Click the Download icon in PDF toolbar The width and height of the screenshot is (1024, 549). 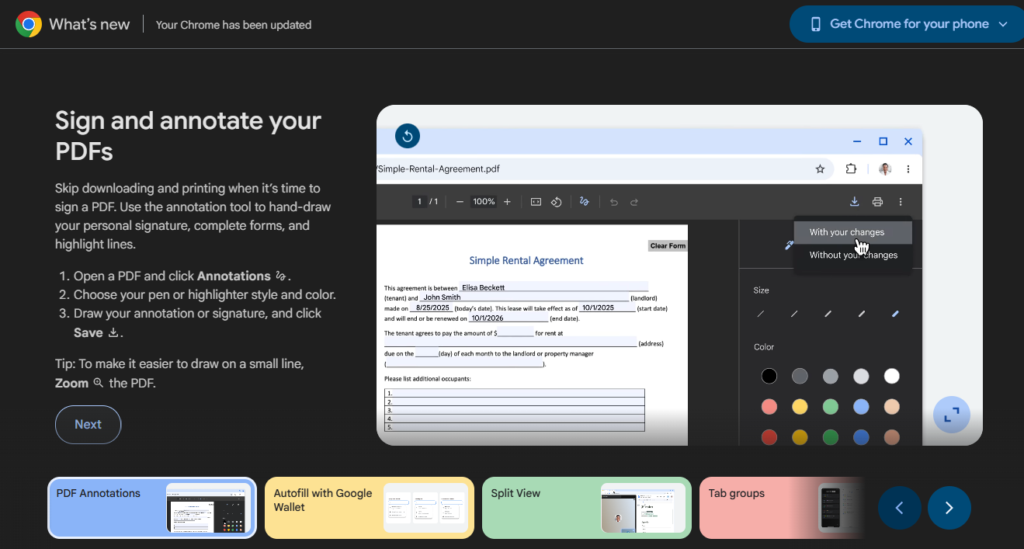pos(854,202)
